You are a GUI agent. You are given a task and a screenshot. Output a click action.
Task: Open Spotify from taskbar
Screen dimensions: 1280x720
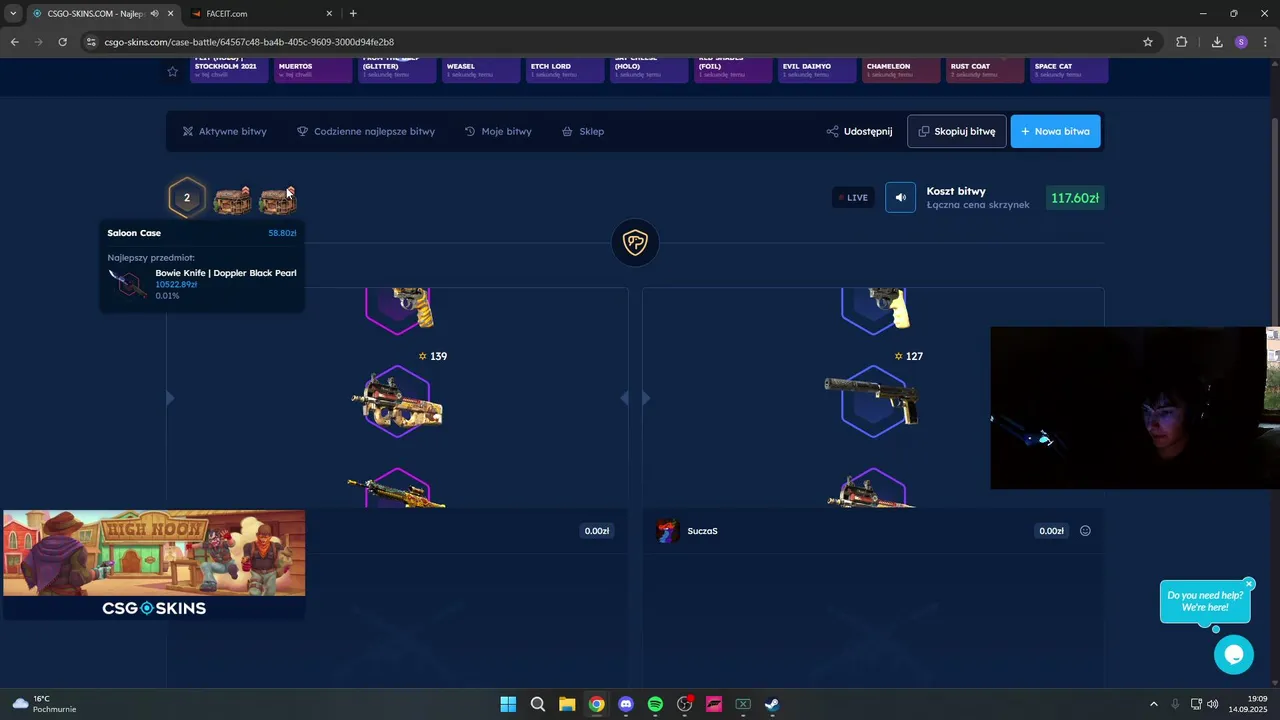655,704
